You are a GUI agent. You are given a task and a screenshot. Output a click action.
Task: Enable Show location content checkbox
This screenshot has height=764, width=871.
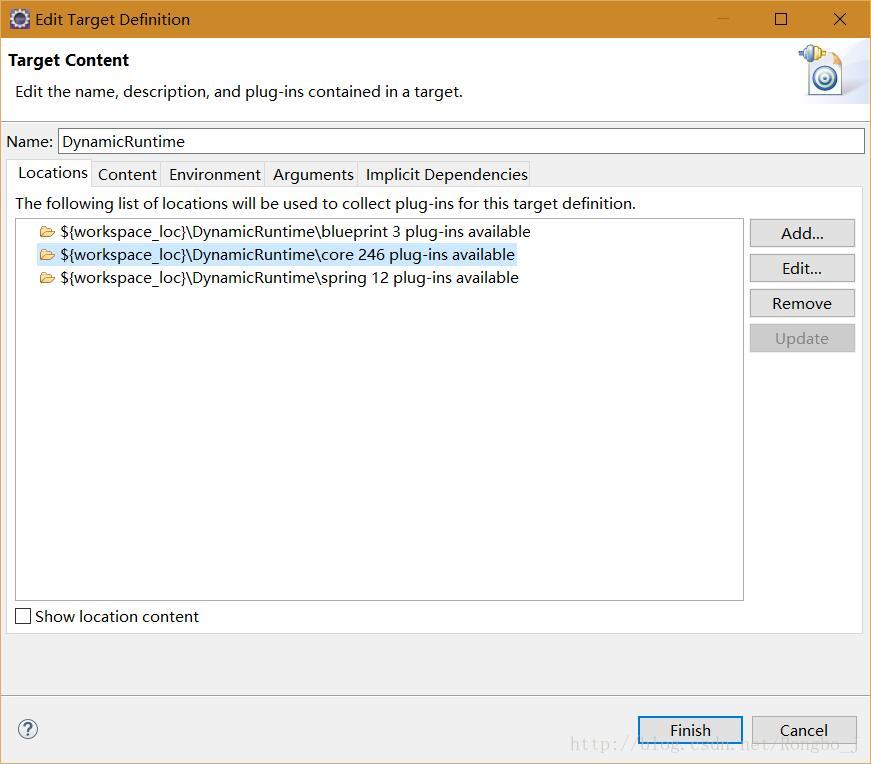[23, 616]
